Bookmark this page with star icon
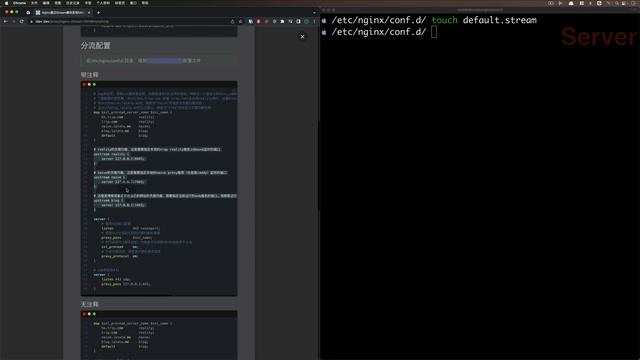 [240, 21]
